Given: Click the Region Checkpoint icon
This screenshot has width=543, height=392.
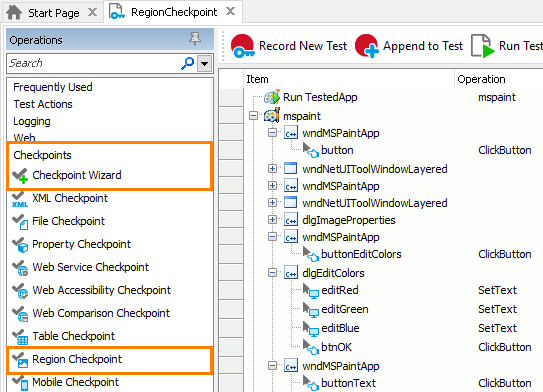Looking at the screenshot, I should point(20,359).
